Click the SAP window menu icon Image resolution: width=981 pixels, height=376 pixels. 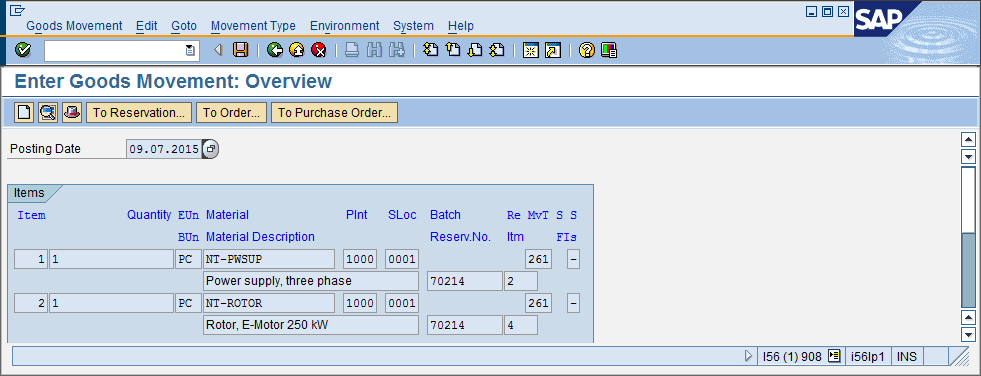(x=17, y=10)
